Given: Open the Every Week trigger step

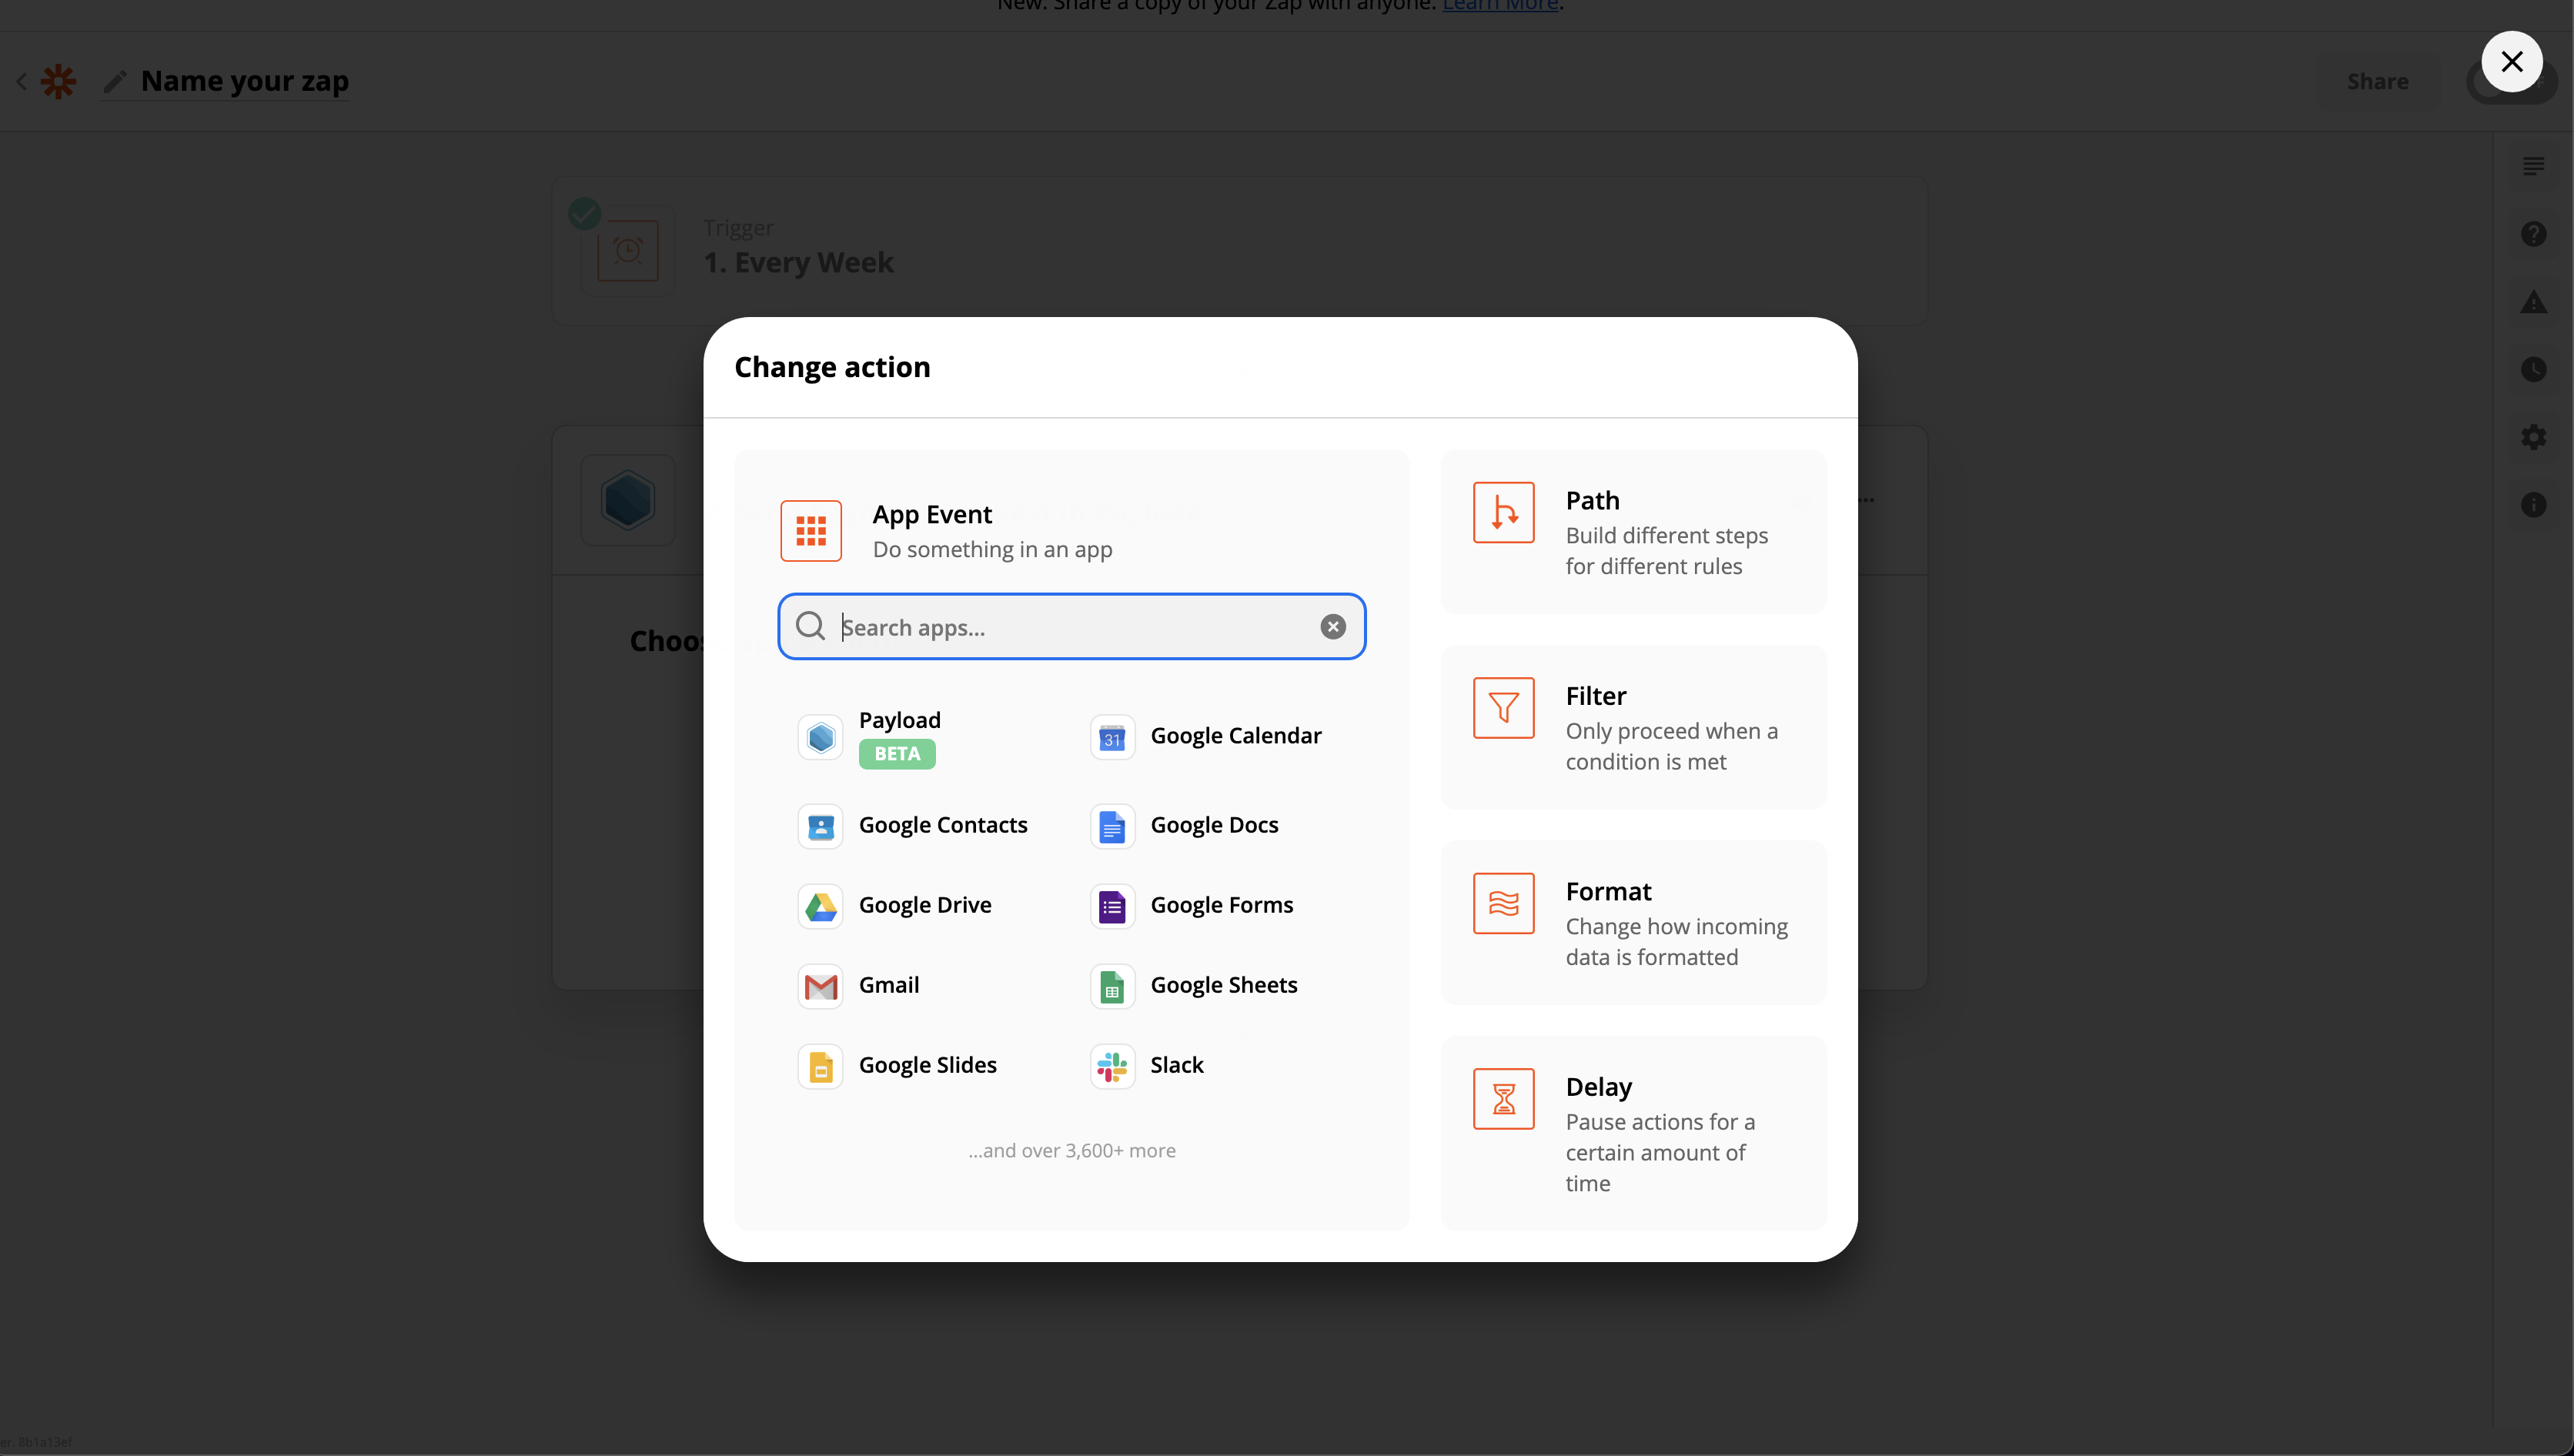Looking at the screenshot, I should (x=1240, y=251).
